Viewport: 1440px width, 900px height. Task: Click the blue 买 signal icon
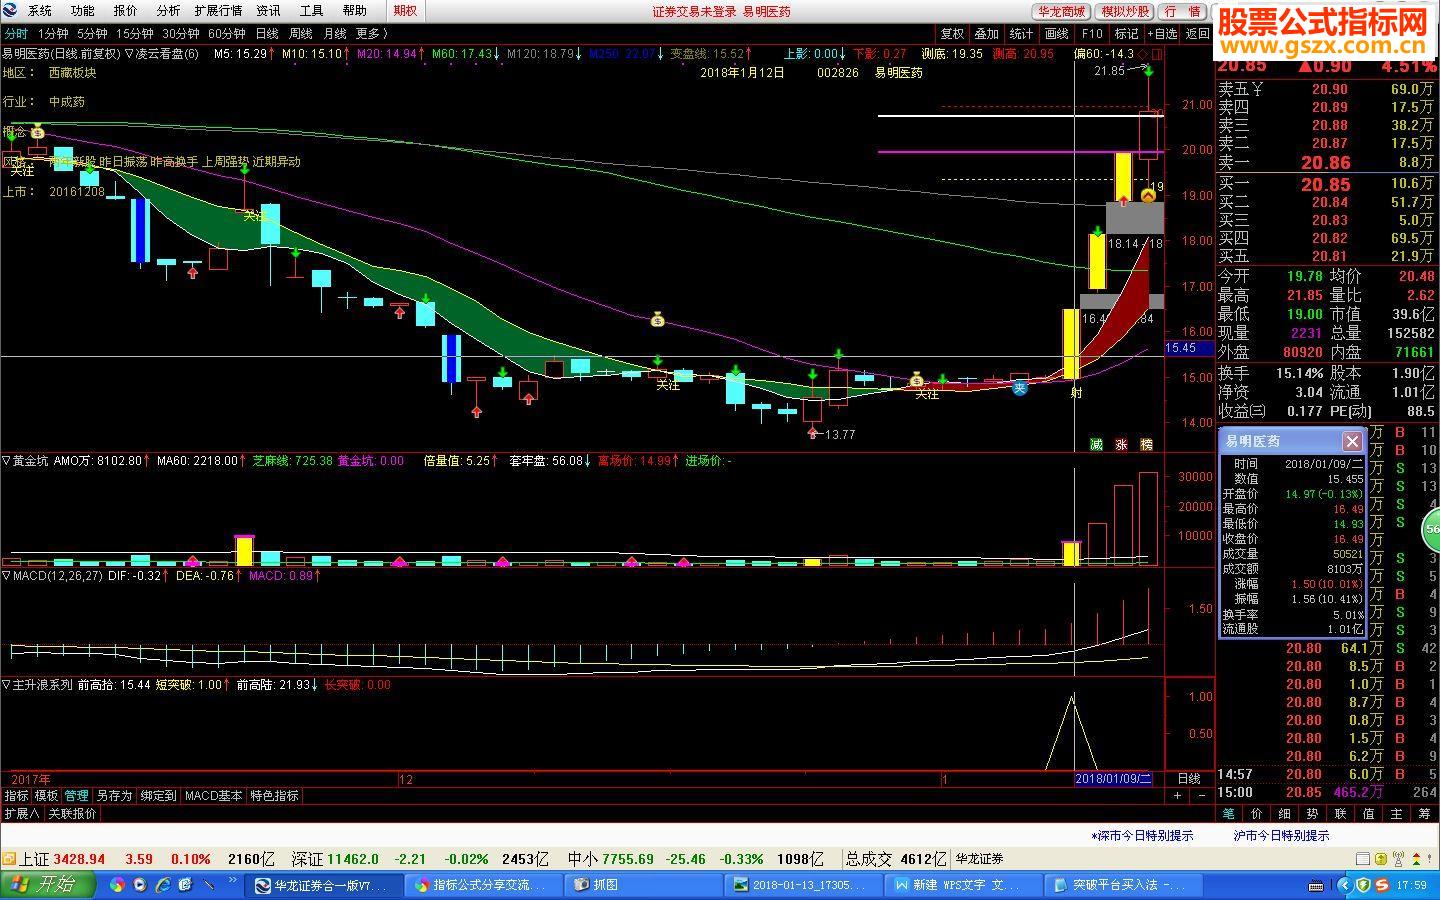click(1019, 387)
